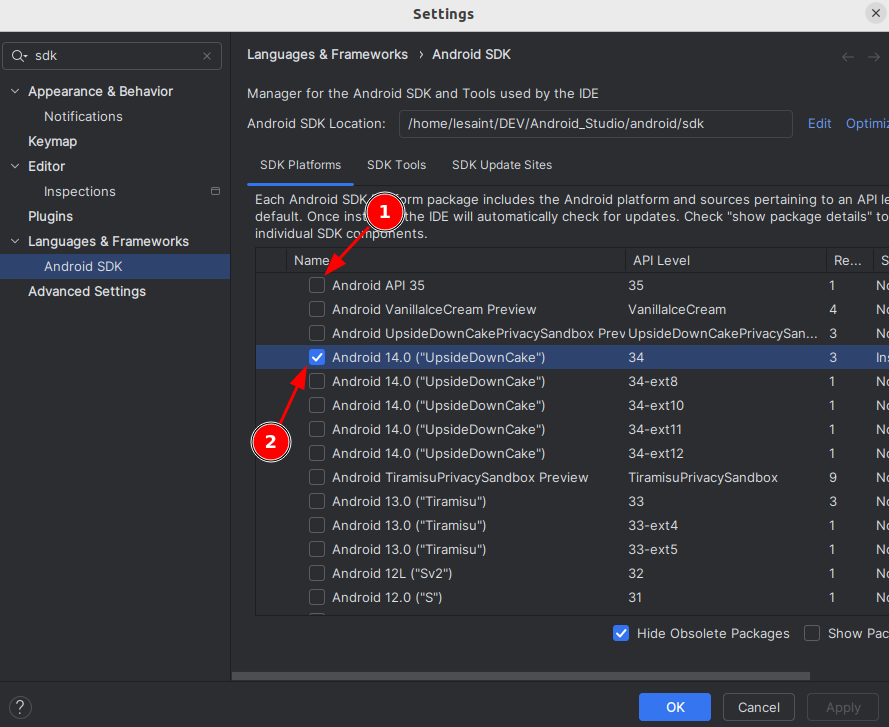Check Android 12.0 S checkbox
The width and height of the screenshot is (889, 727).
click(x=317, y=597)
